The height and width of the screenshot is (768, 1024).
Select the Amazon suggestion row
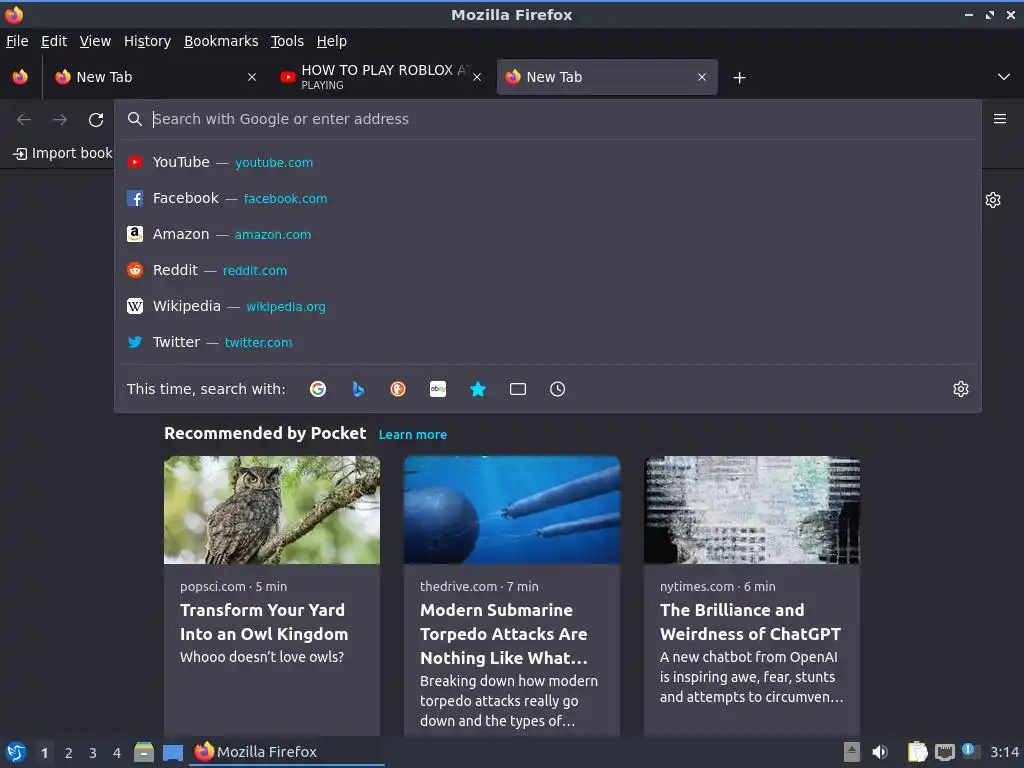coord(548,234)
